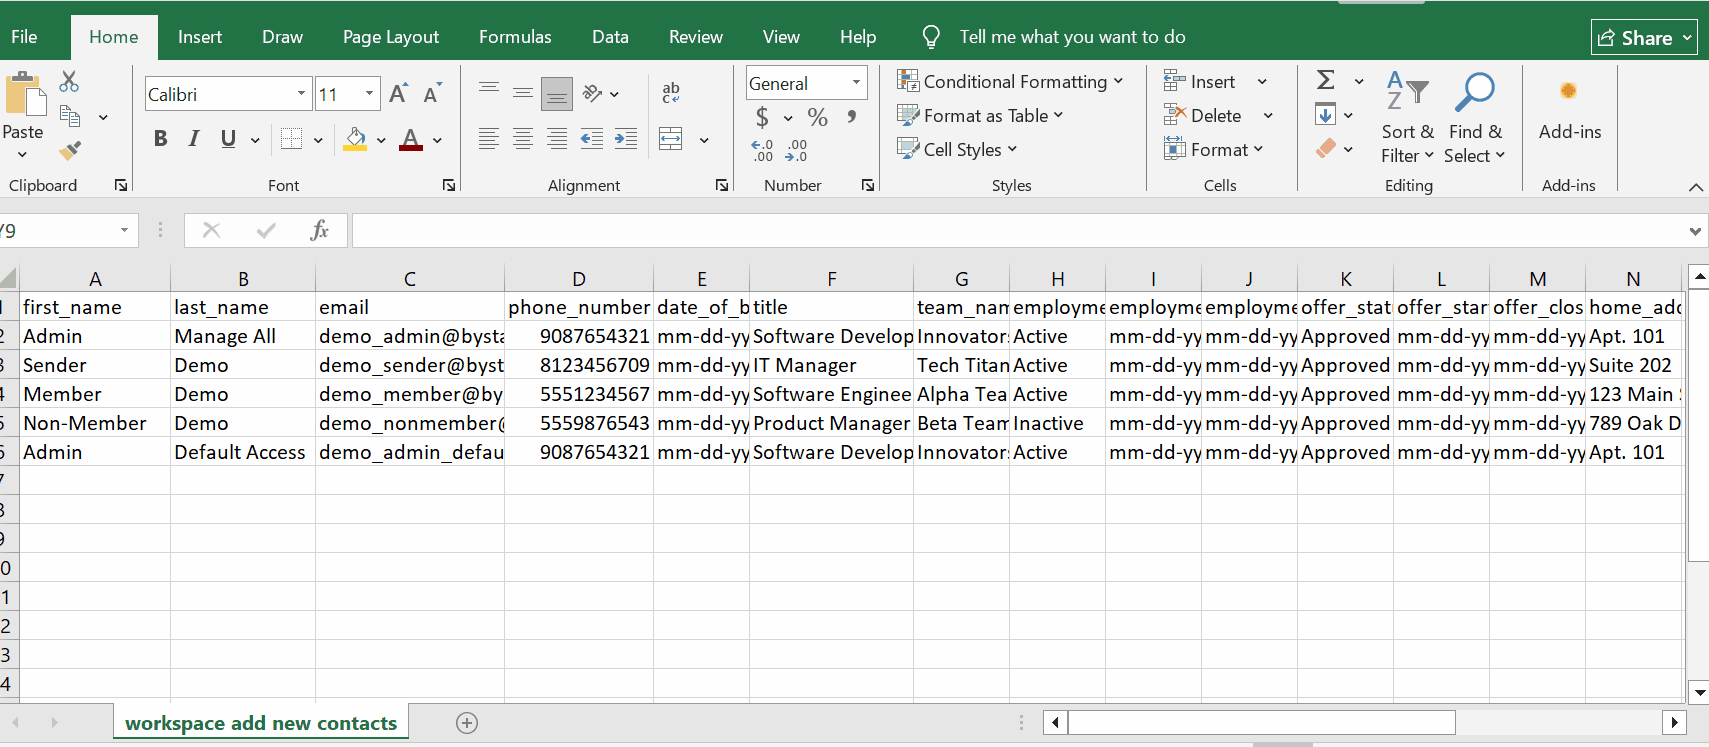Collapse the ribbon with the chevron
The width and height of the screenshot is (1709, 747).
coord(1696,187)
